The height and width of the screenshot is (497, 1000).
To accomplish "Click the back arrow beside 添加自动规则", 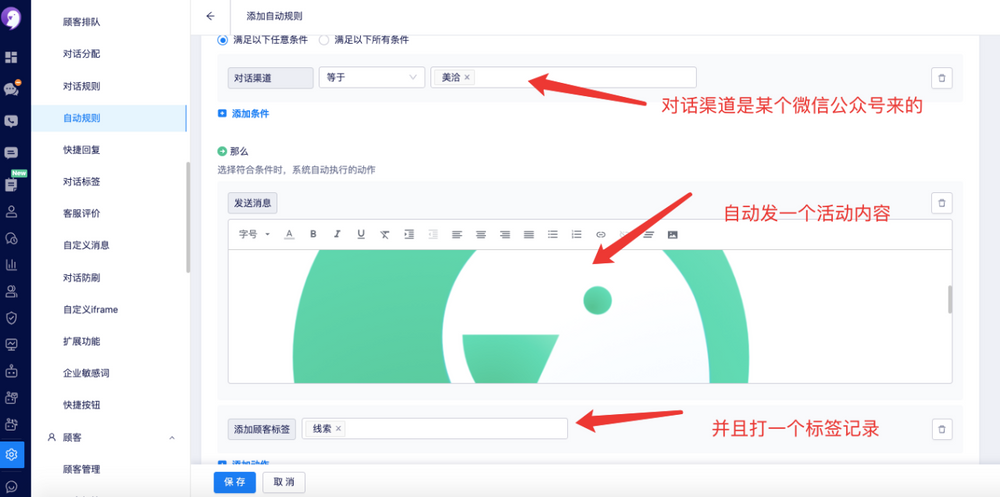I will (x=210, y=16).
